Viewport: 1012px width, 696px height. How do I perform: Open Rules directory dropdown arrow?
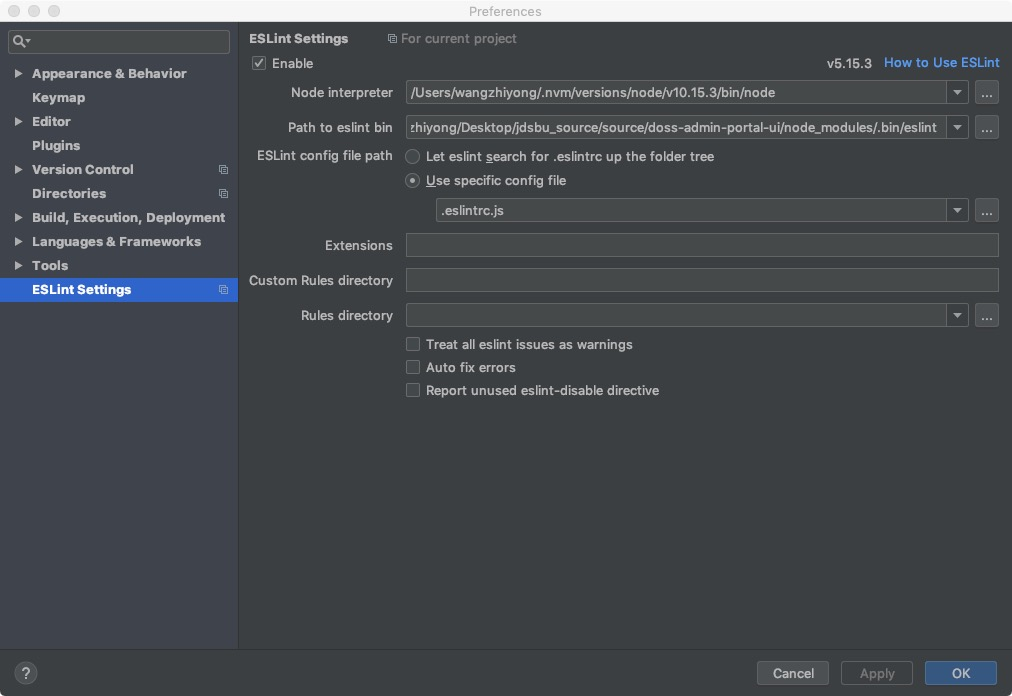click(957, 315)
